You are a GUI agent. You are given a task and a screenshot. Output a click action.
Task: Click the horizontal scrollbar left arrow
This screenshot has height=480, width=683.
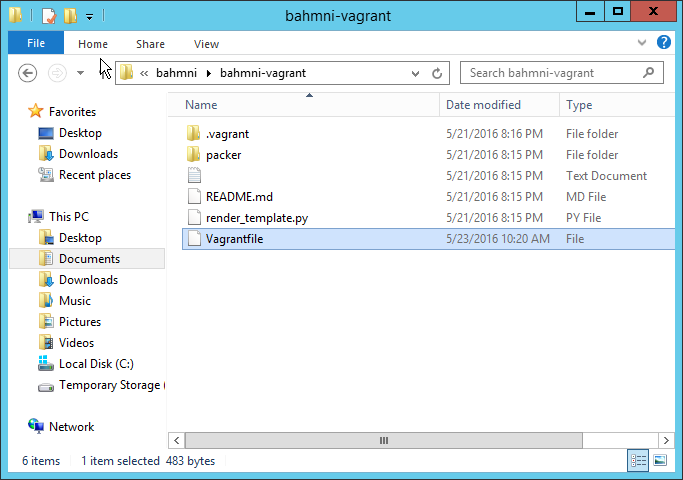(176, 440)
